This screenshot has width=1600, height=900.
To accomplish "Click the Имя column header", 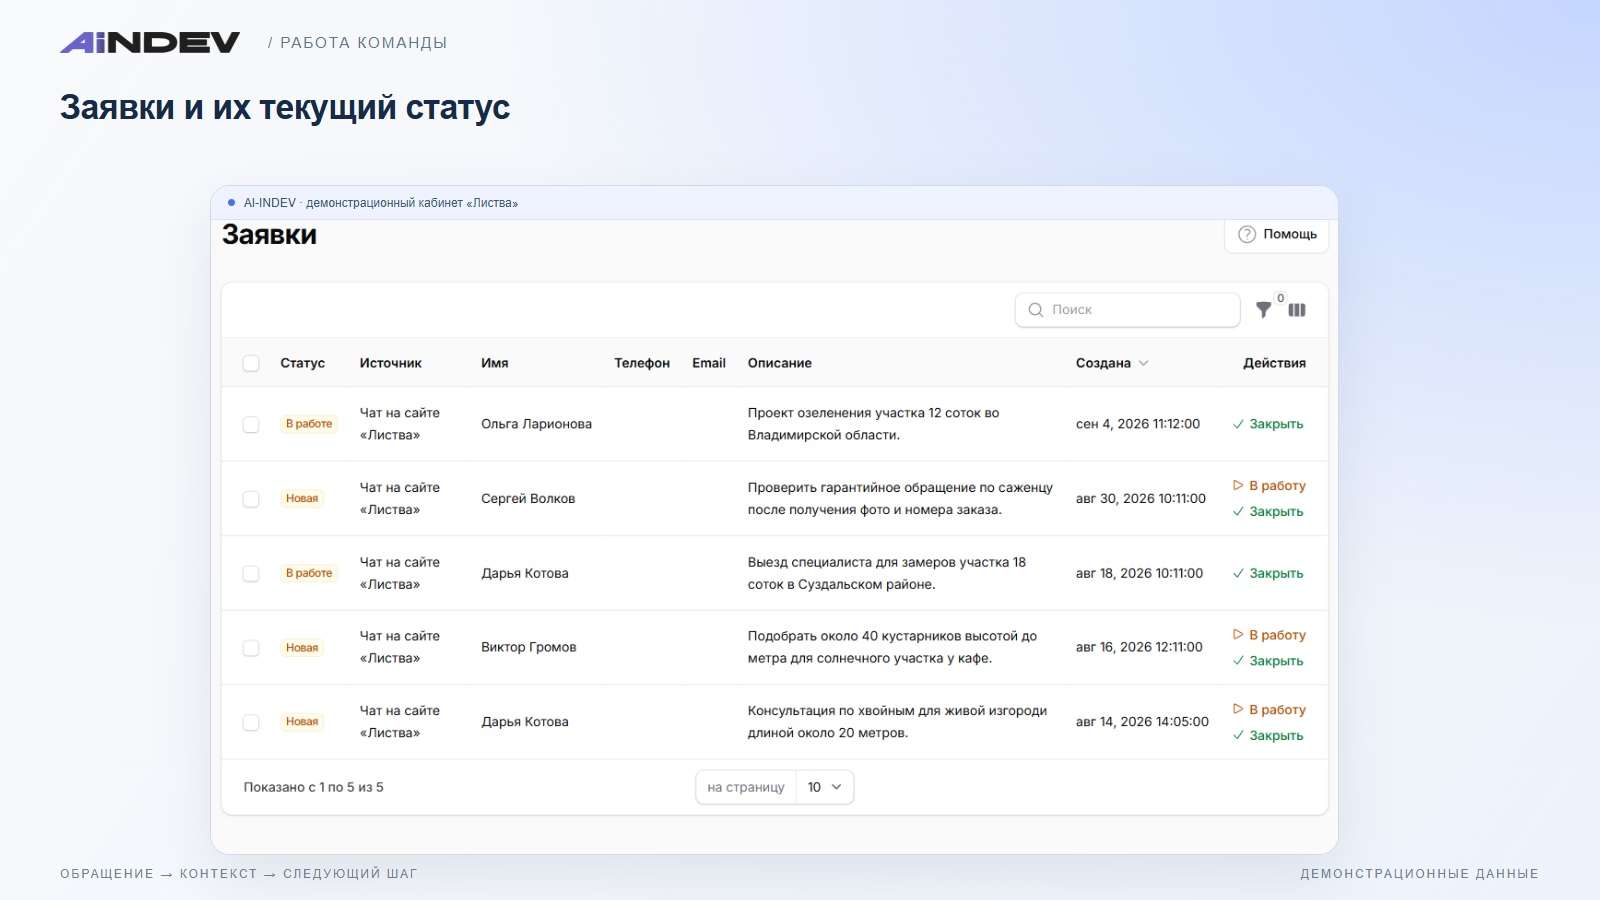I will coord(494,363).
